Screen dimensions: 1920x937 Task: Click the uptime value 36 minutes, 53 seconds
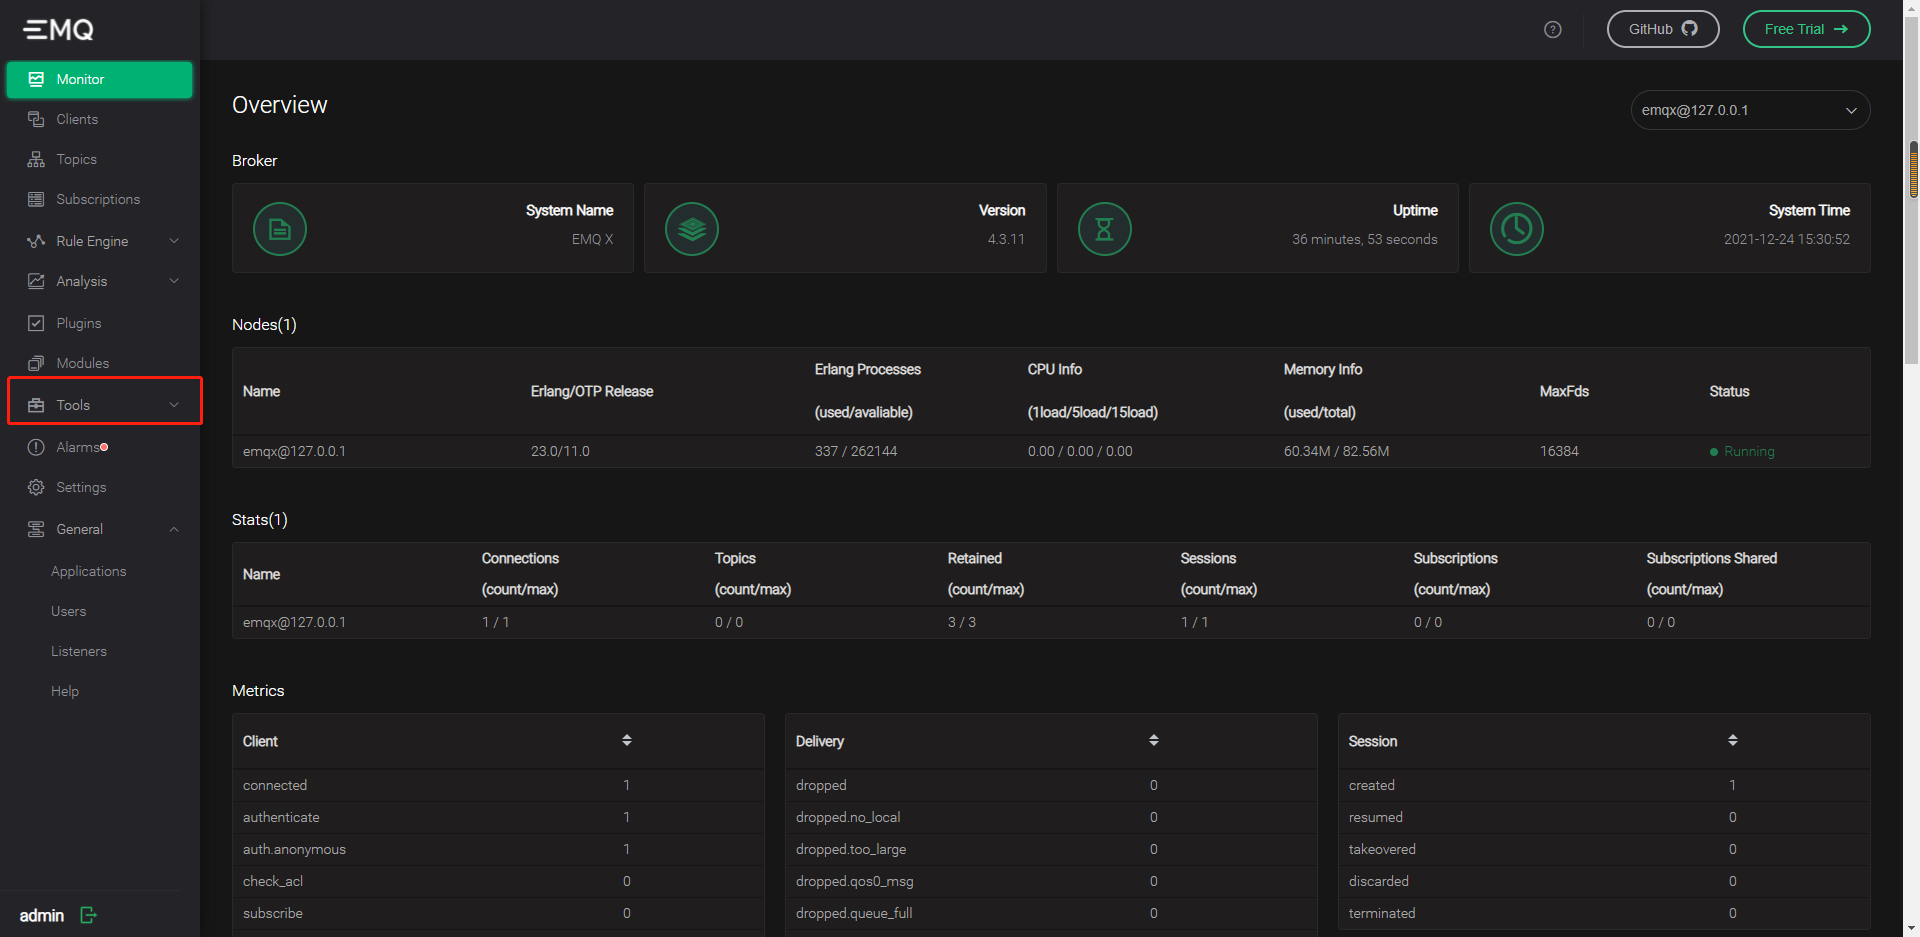point(1365,239)
